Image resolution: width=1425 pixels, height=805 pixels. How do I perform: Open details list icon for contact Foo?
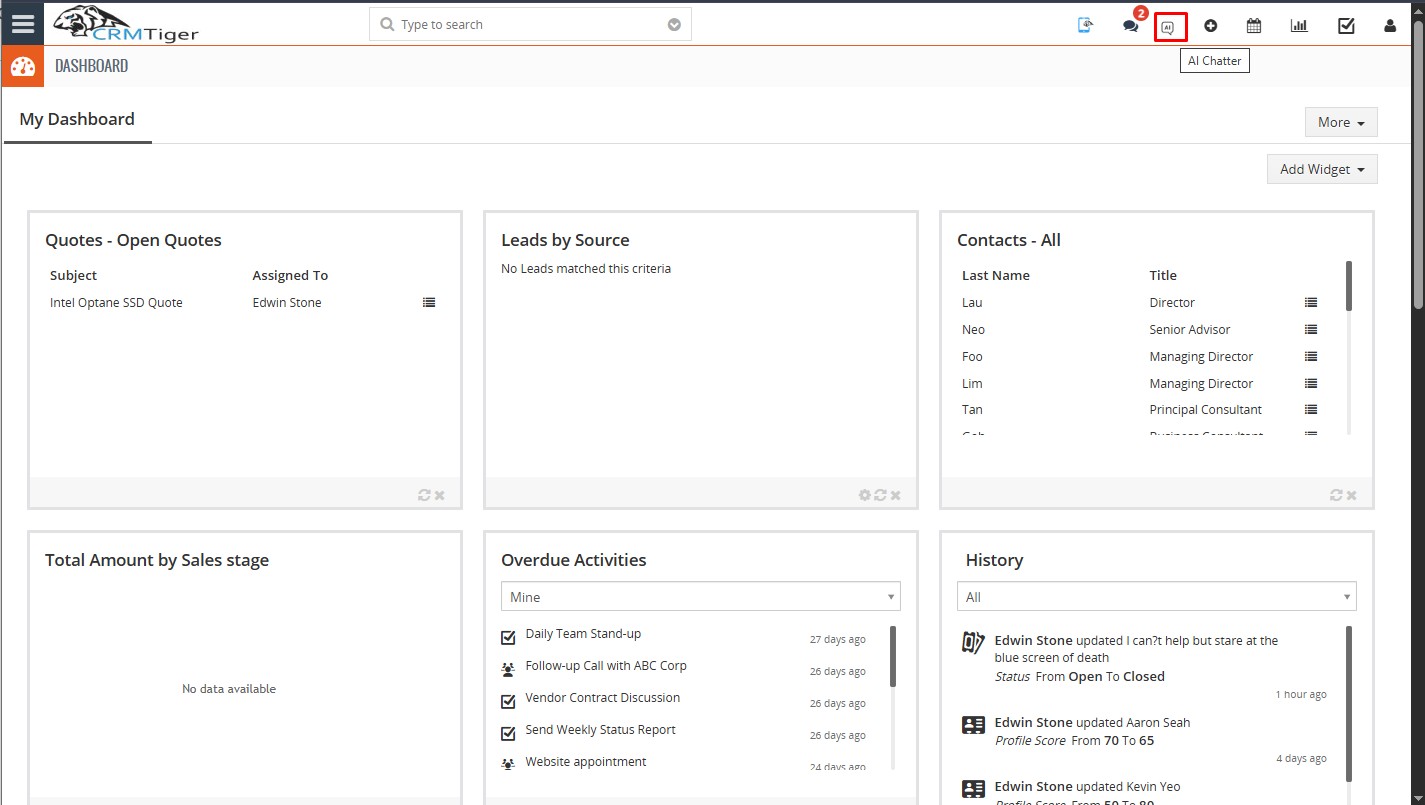1311,356
